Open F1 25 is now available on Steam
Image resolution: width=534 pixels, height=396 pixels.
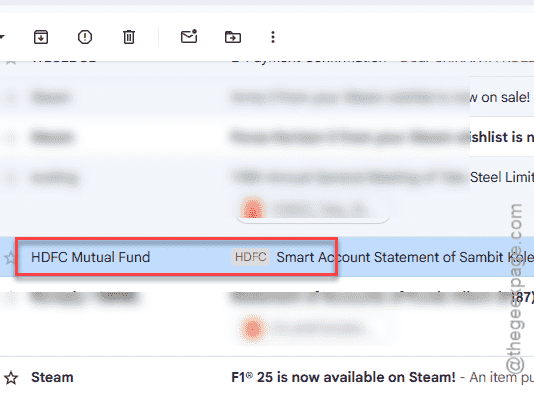click(x=343, y=377)
